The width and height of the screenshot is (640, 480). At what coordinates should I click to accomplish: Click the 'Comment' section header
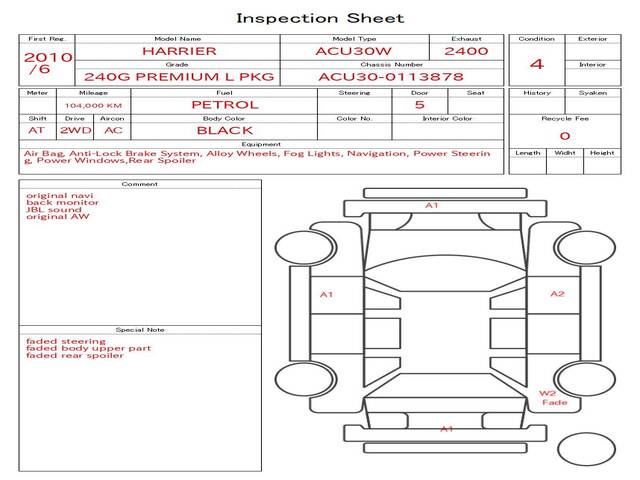140,184
